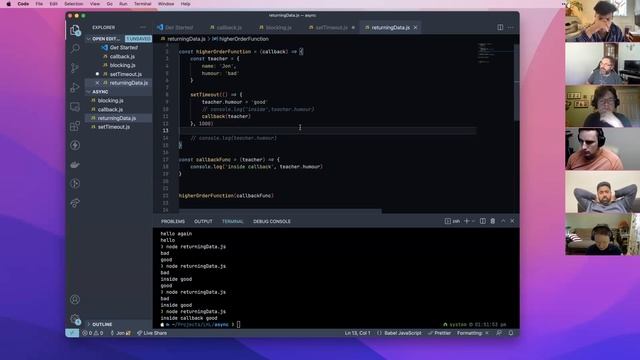Click the Split Terminal icon
The width and height of the screenshot is (640, 360).
[483, 221]
